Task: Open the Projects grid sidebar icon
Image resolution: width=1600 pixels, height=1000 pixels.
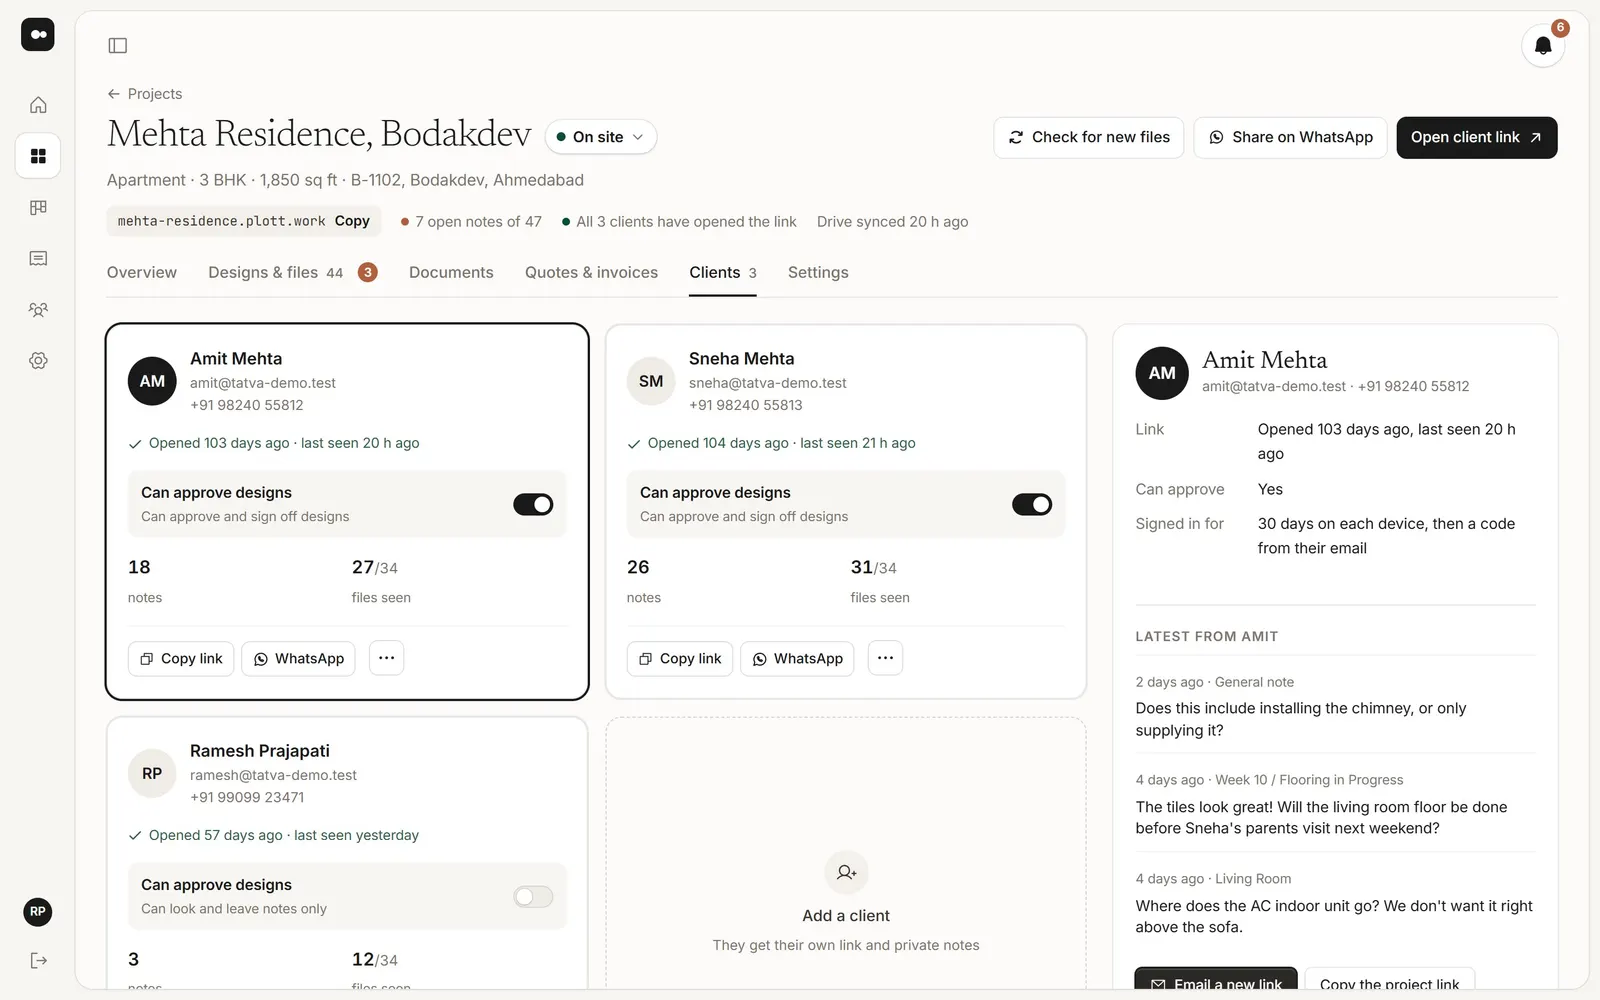Action: pos(38,156)
